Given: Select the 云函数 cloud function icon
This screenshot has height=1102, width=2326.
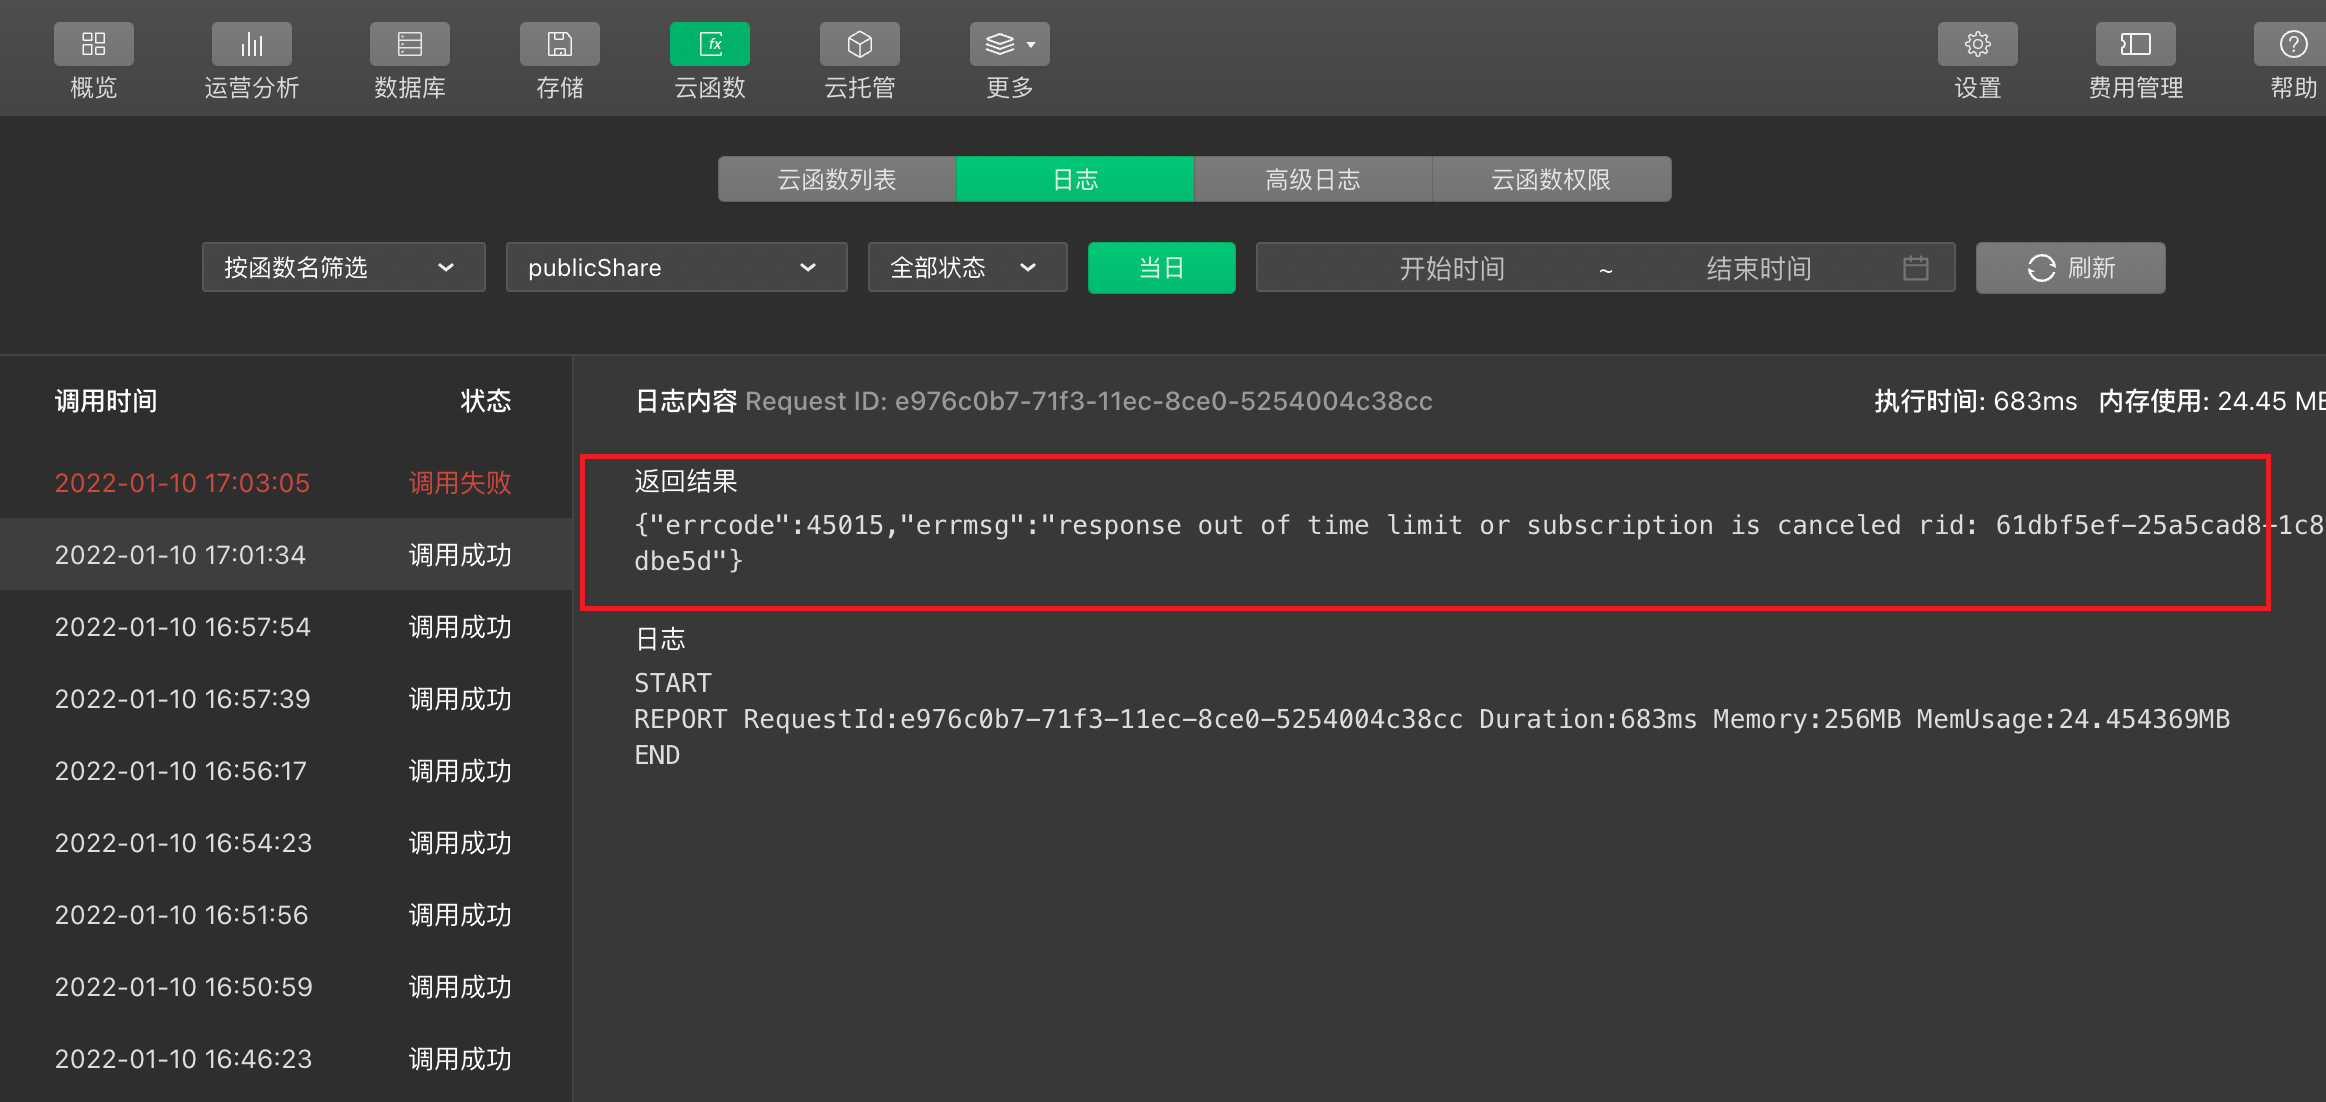Looking at the screenshot, I should tap(709, 44).
